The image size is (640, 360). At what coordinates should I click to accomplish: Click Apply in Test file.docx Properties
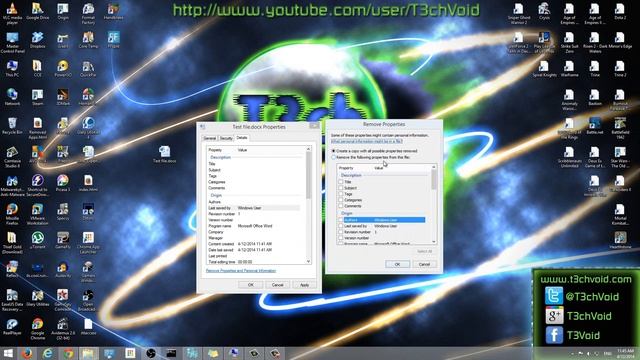304,285
